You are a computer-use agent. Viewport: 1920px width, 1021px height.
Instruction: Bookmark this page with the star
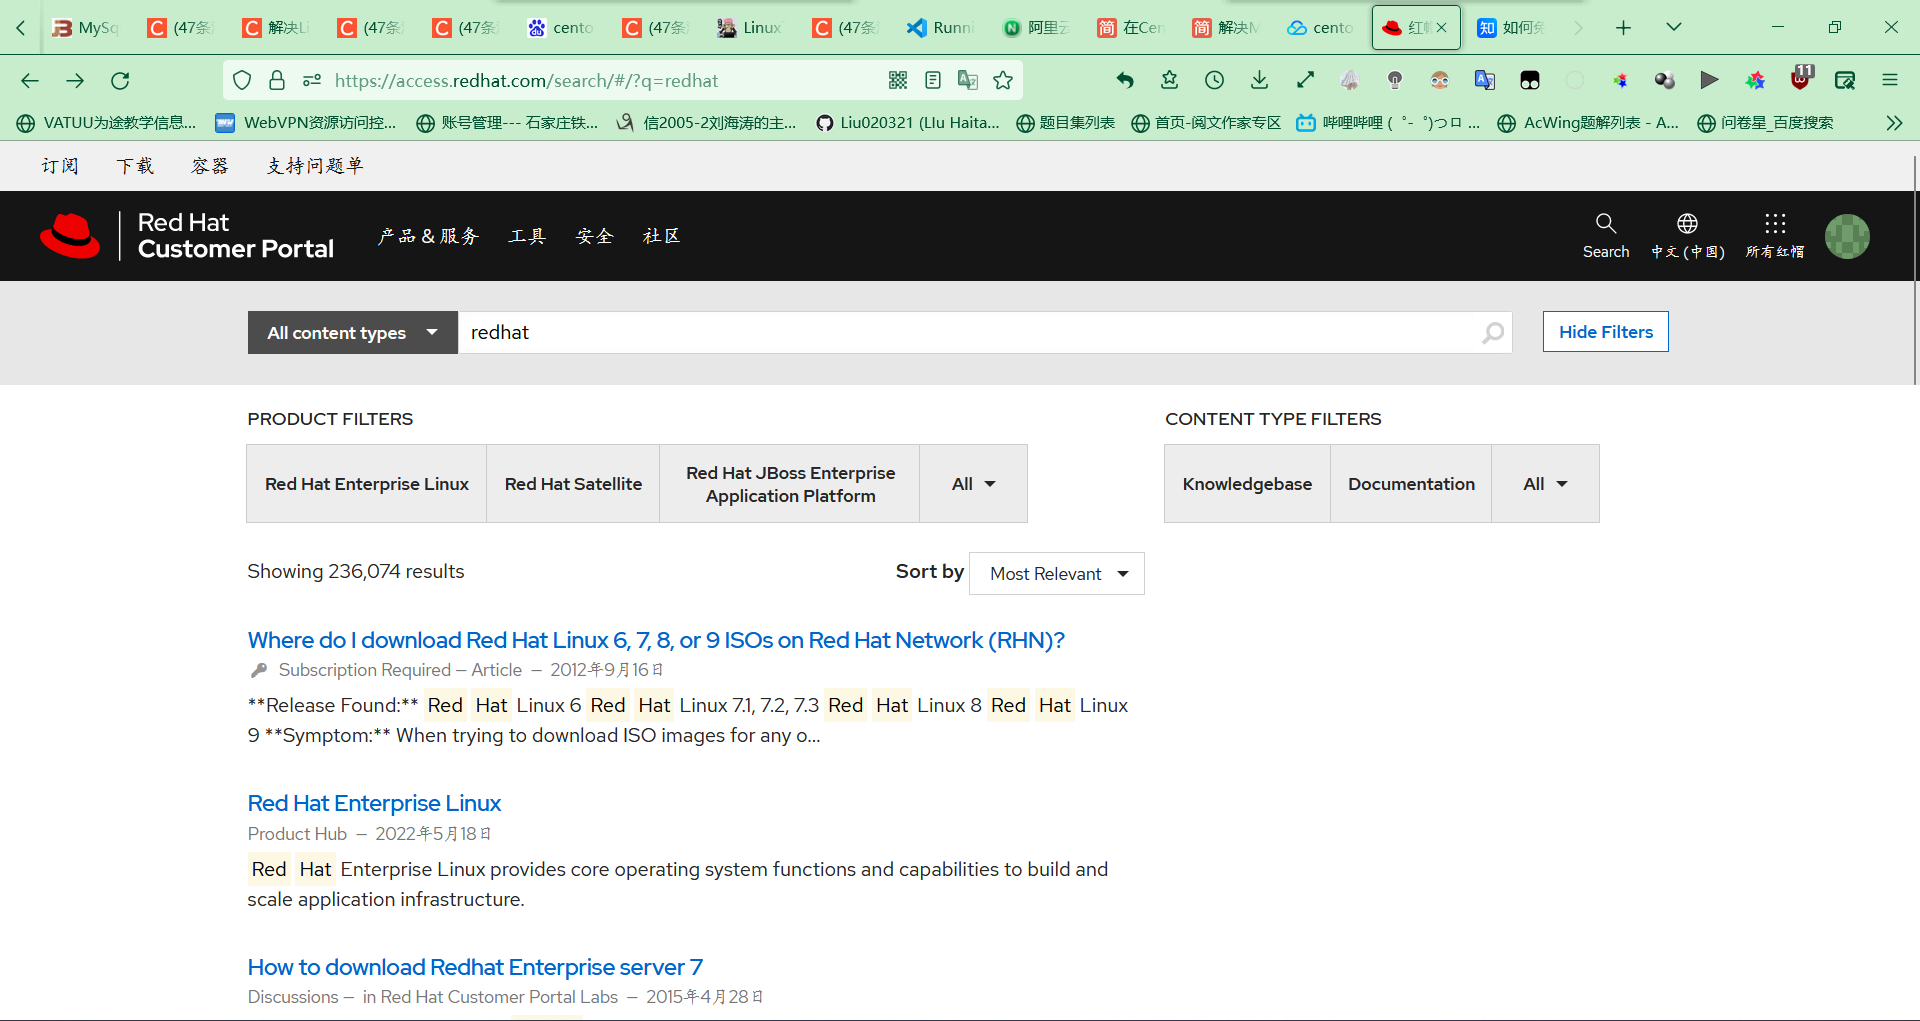pyautogui.click(x=1003, y=81)
